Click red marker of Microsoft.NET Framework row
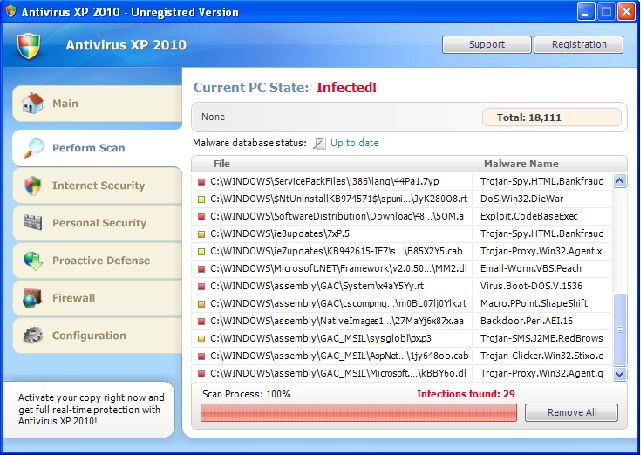The width and height of the screenshot is (641, 455). pos(201,269)
